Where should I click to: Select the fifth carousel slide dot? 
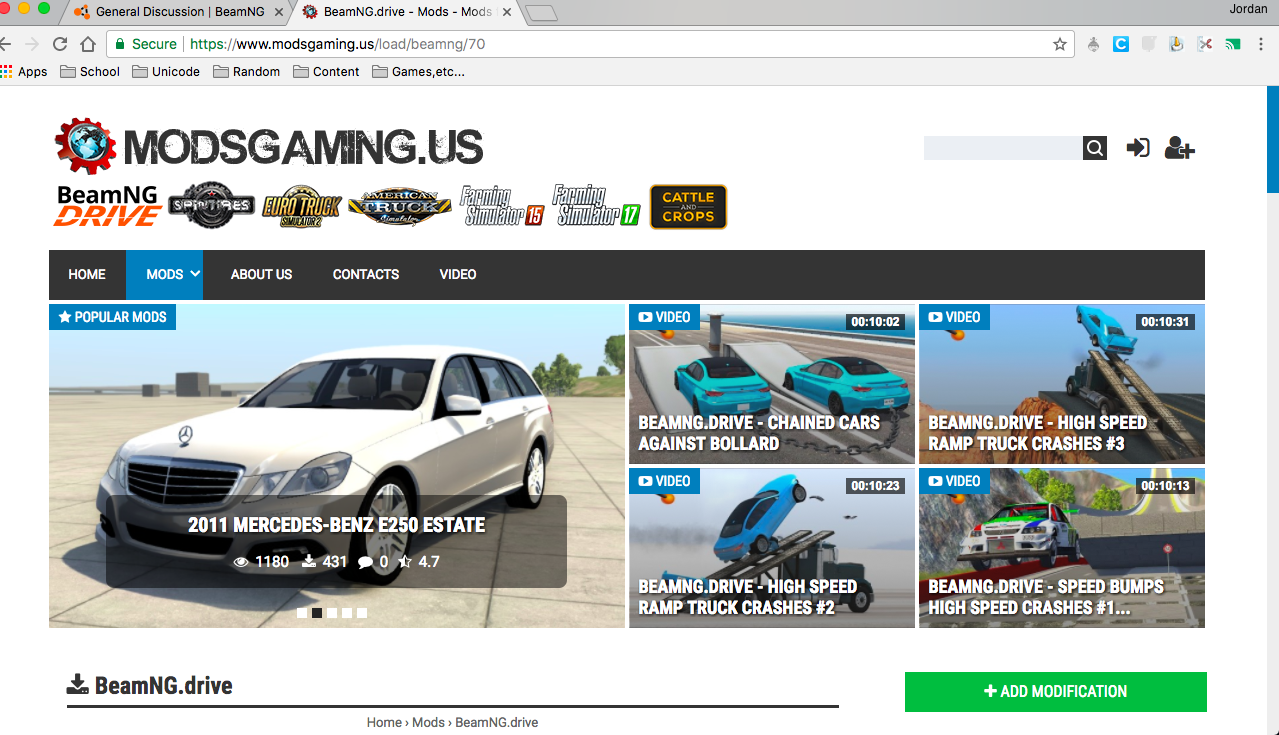coord(361,613)
